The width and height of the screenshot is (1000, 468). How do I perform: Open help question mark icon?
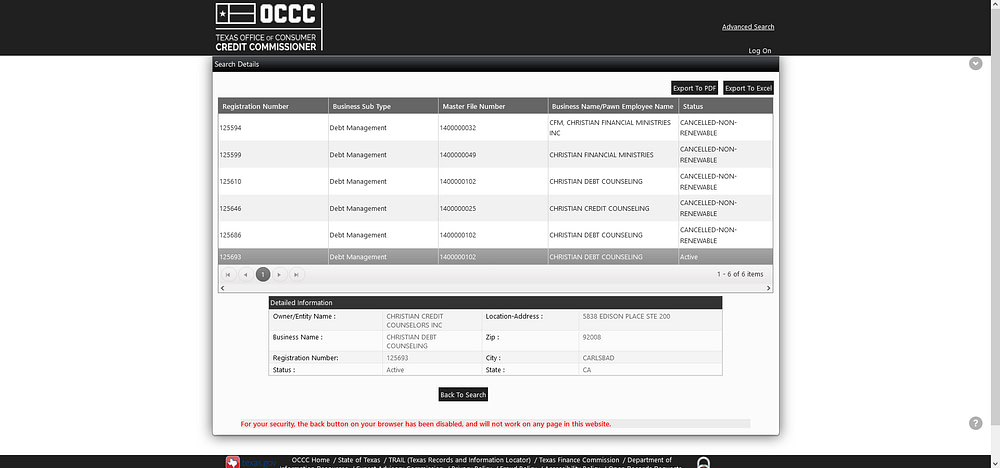point(976,423)
